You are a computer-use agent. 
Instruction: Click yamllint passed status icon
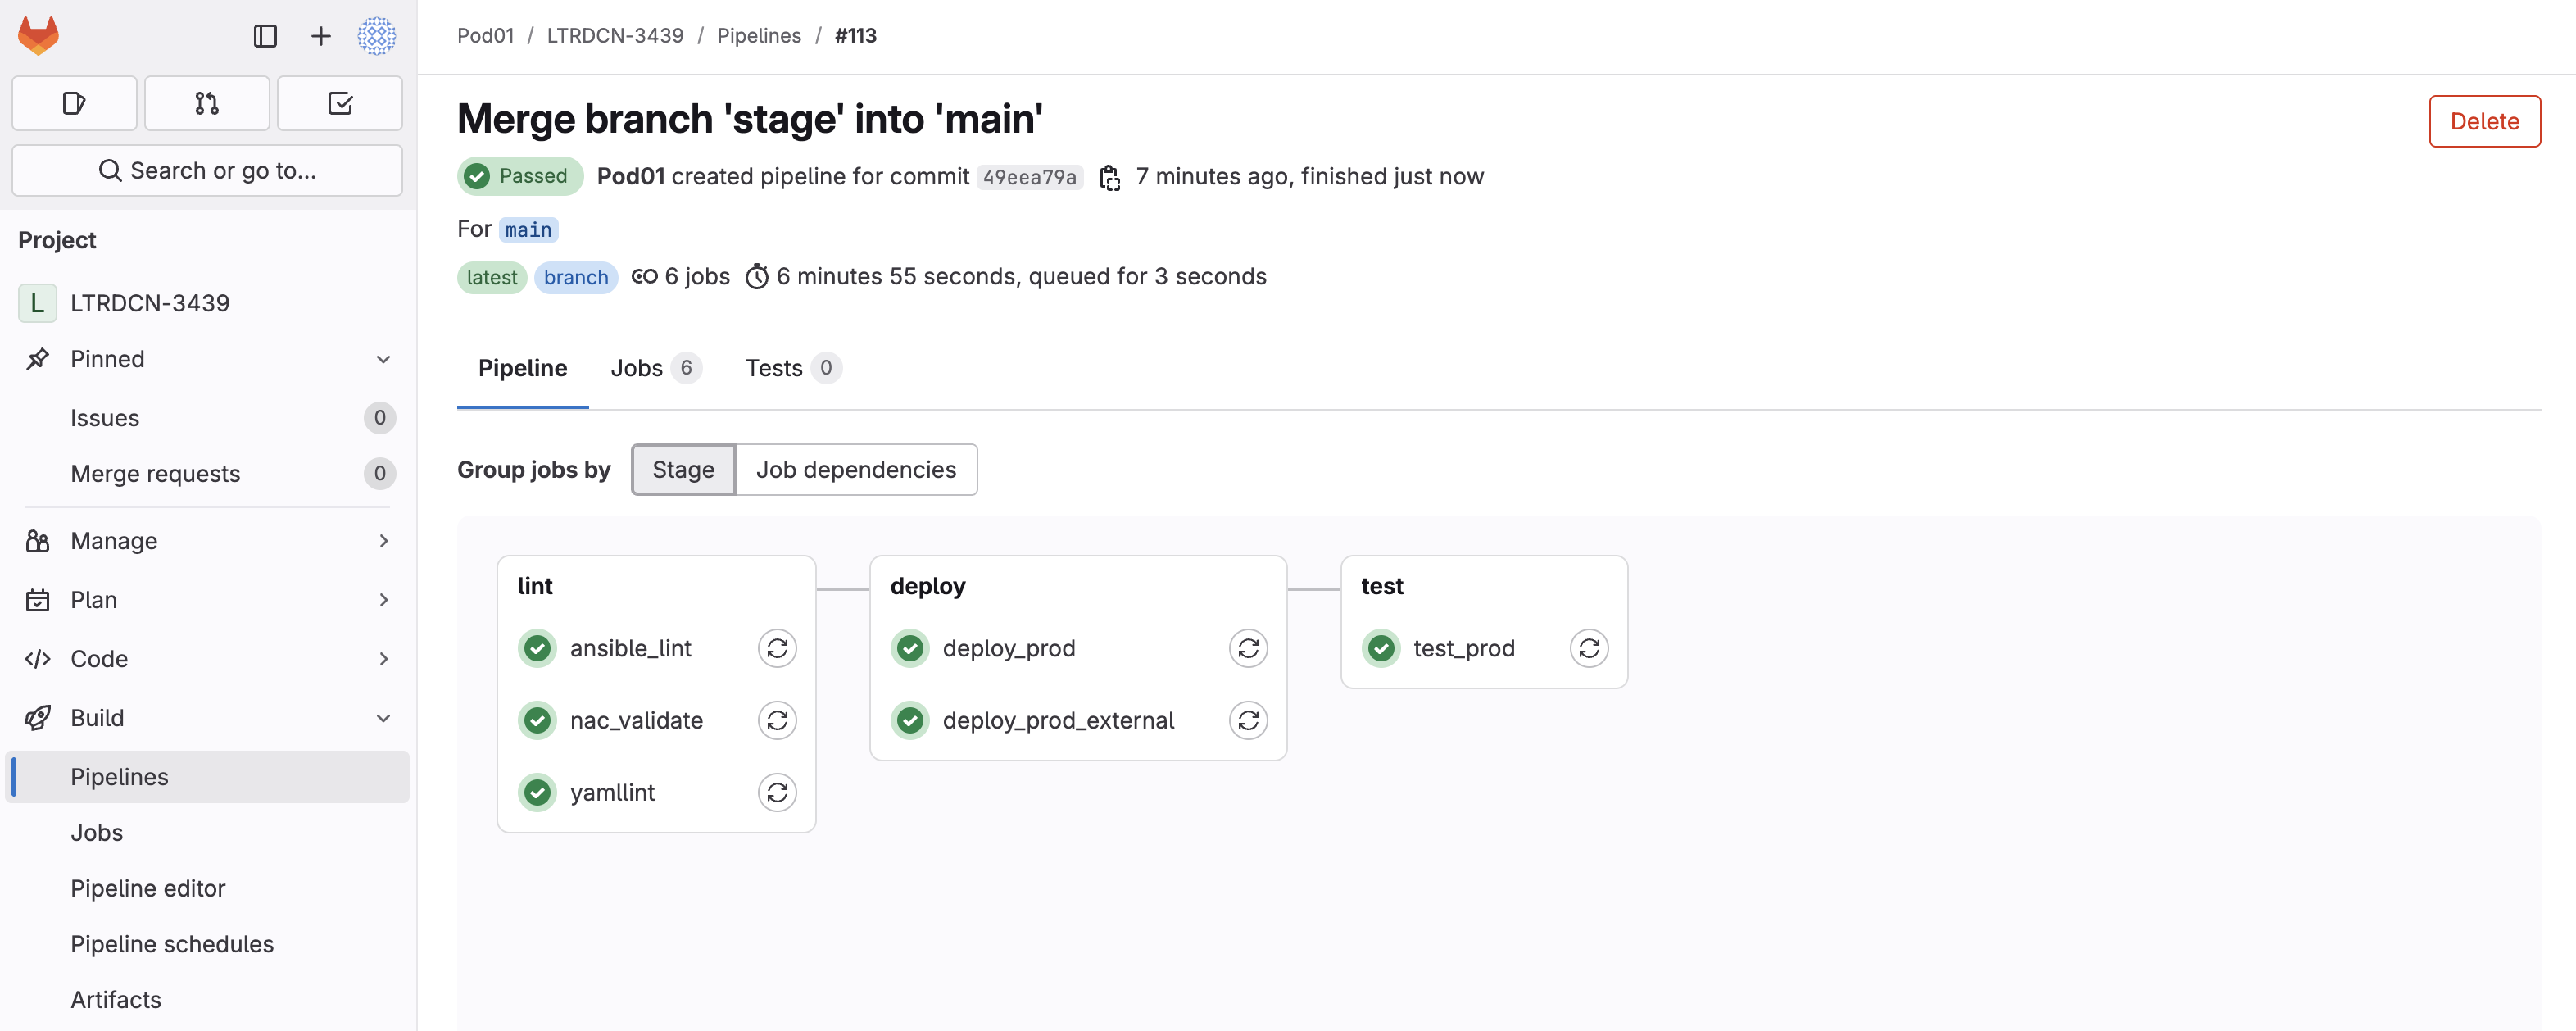[538, 792]
